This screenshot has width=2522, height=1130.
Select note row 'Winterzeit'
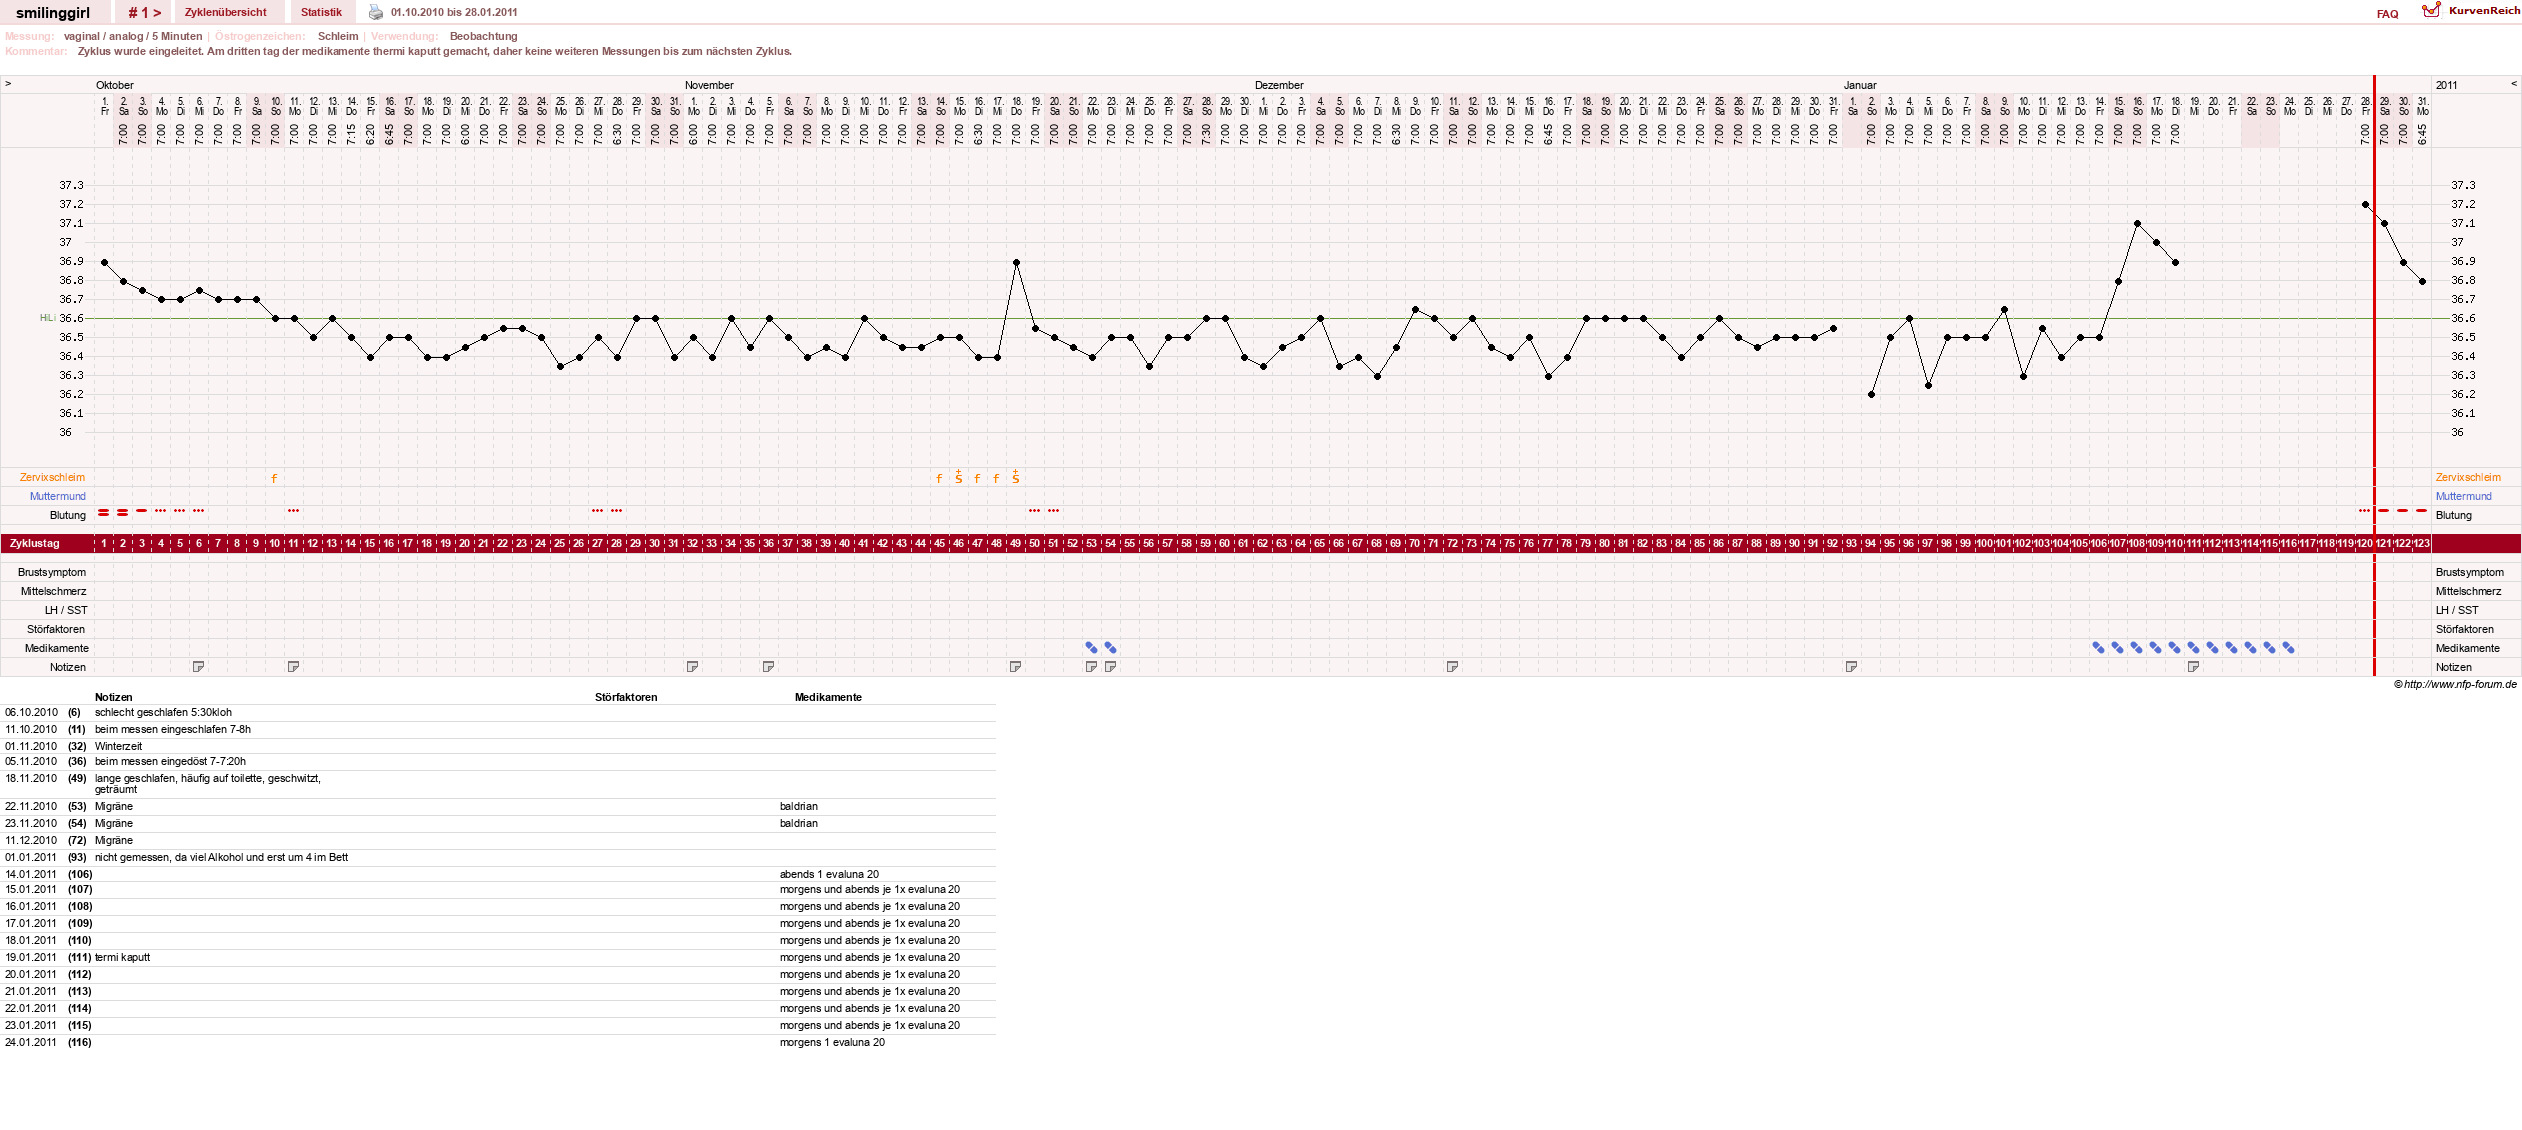[118, 746]
